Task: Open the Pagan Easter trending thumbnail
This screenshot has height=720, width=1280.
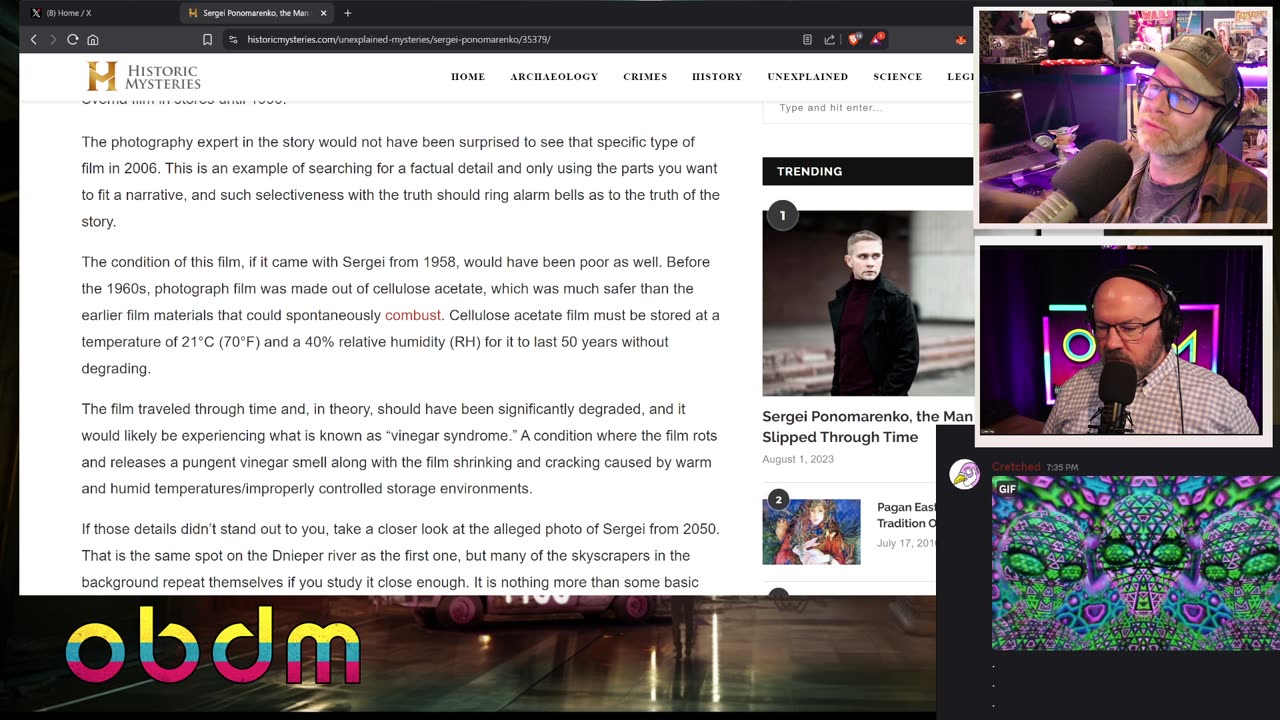Action: pos(811,532)
